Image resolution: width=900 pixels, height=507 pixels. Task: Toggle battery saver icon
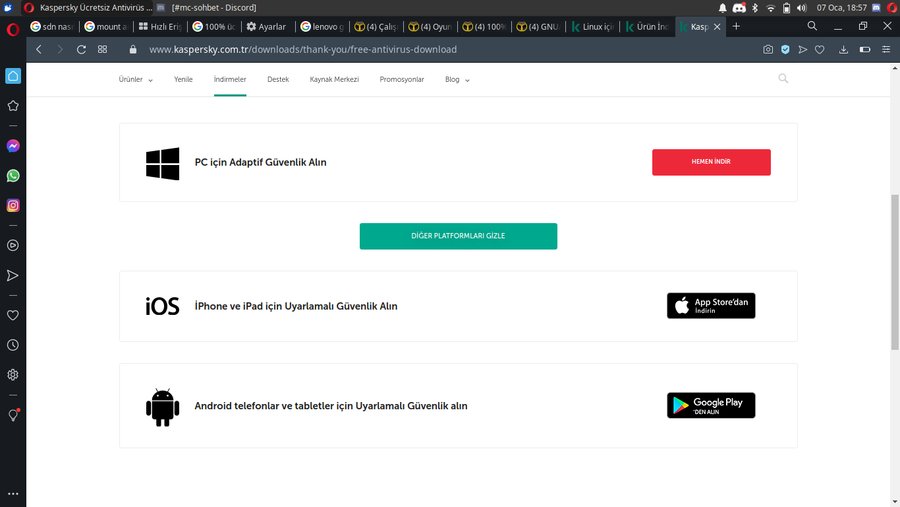tap(865, 49)
